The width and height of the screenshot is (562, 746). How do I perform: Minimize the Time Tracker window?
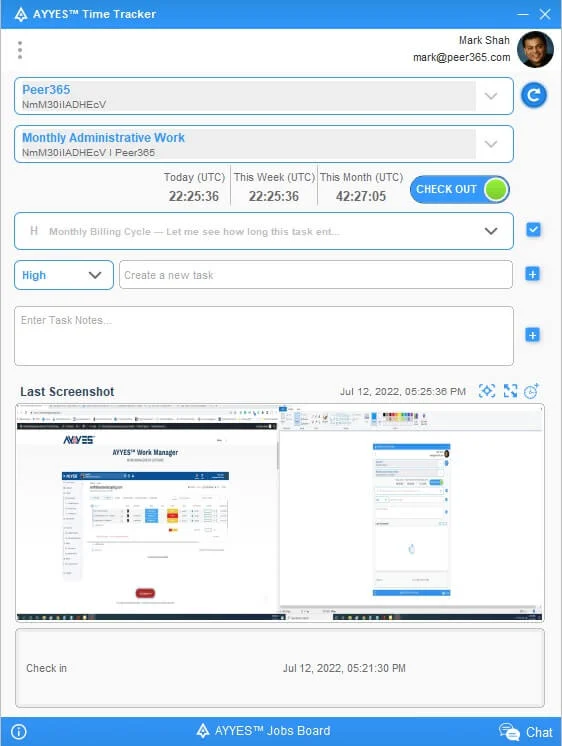coord(523,14)
